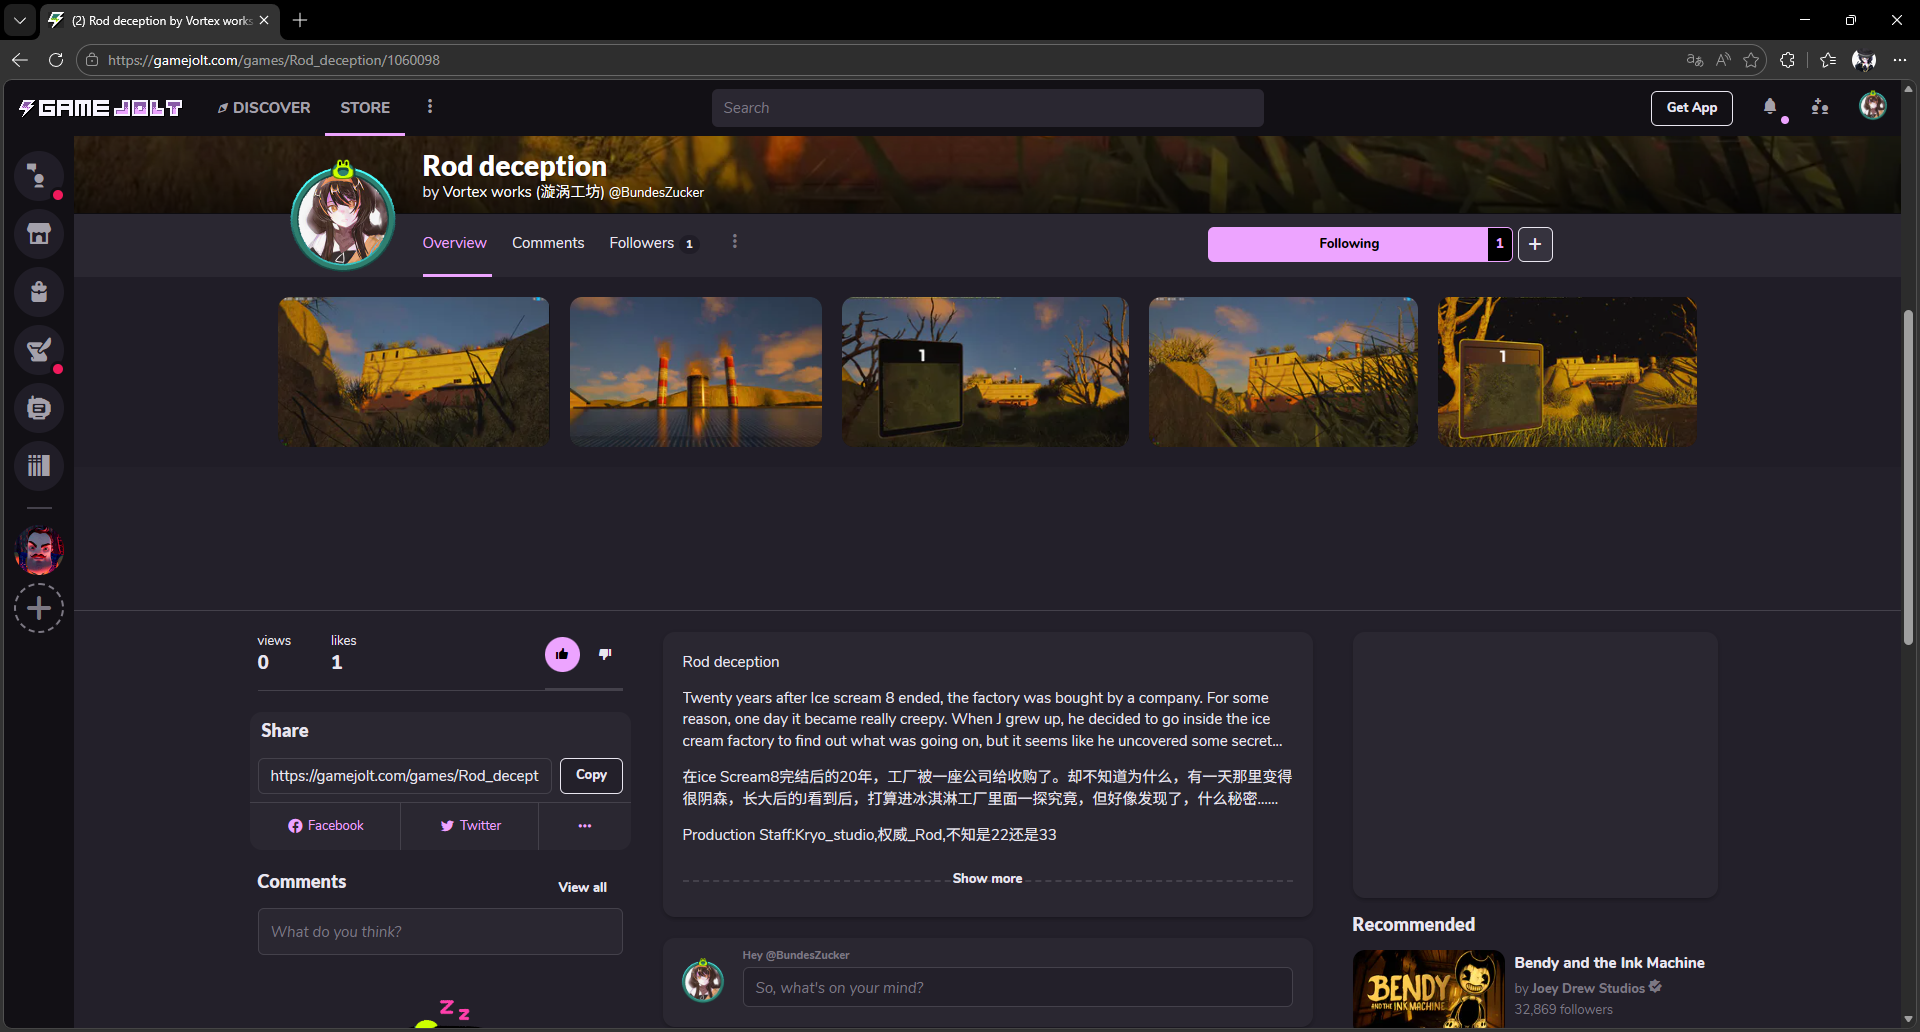
Task: Open browser extensions icon
Action: click(x=1788, y=60)
